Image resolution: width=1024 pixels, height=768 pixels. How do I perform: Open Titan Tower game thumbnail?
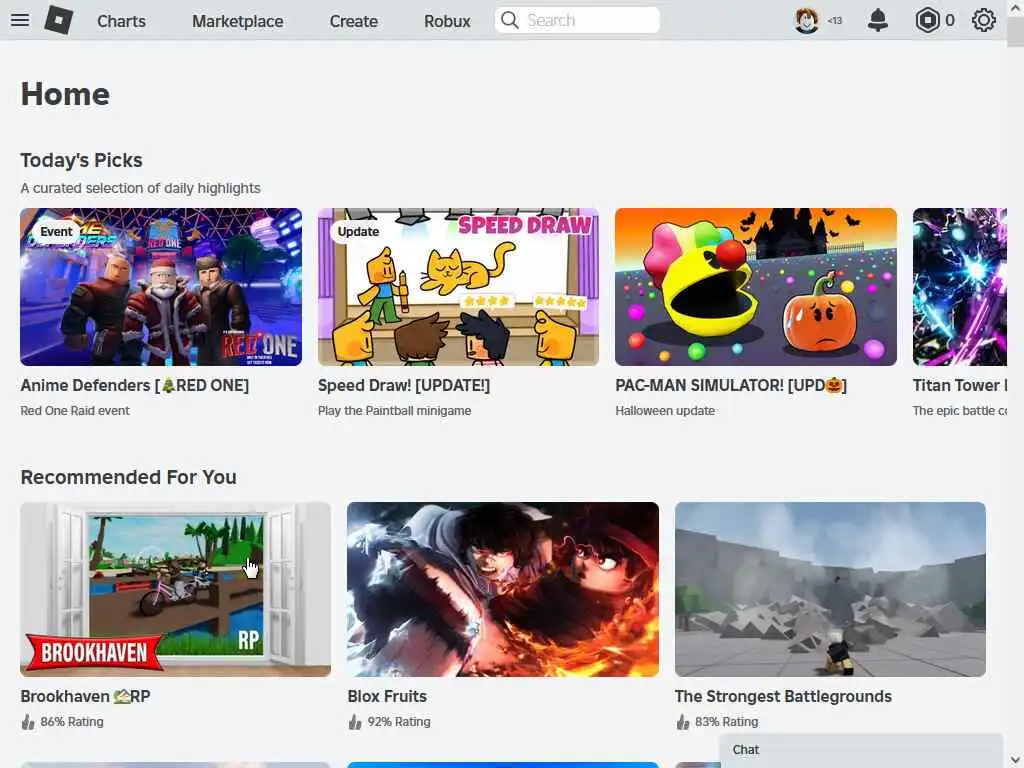960,287
